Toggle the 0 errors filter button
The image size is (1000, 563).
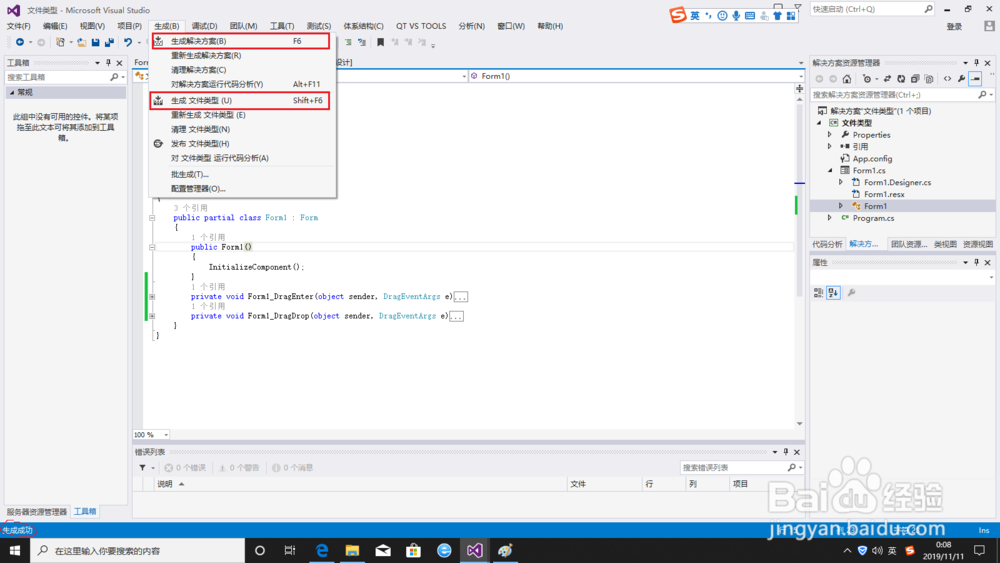pos(185,467)
